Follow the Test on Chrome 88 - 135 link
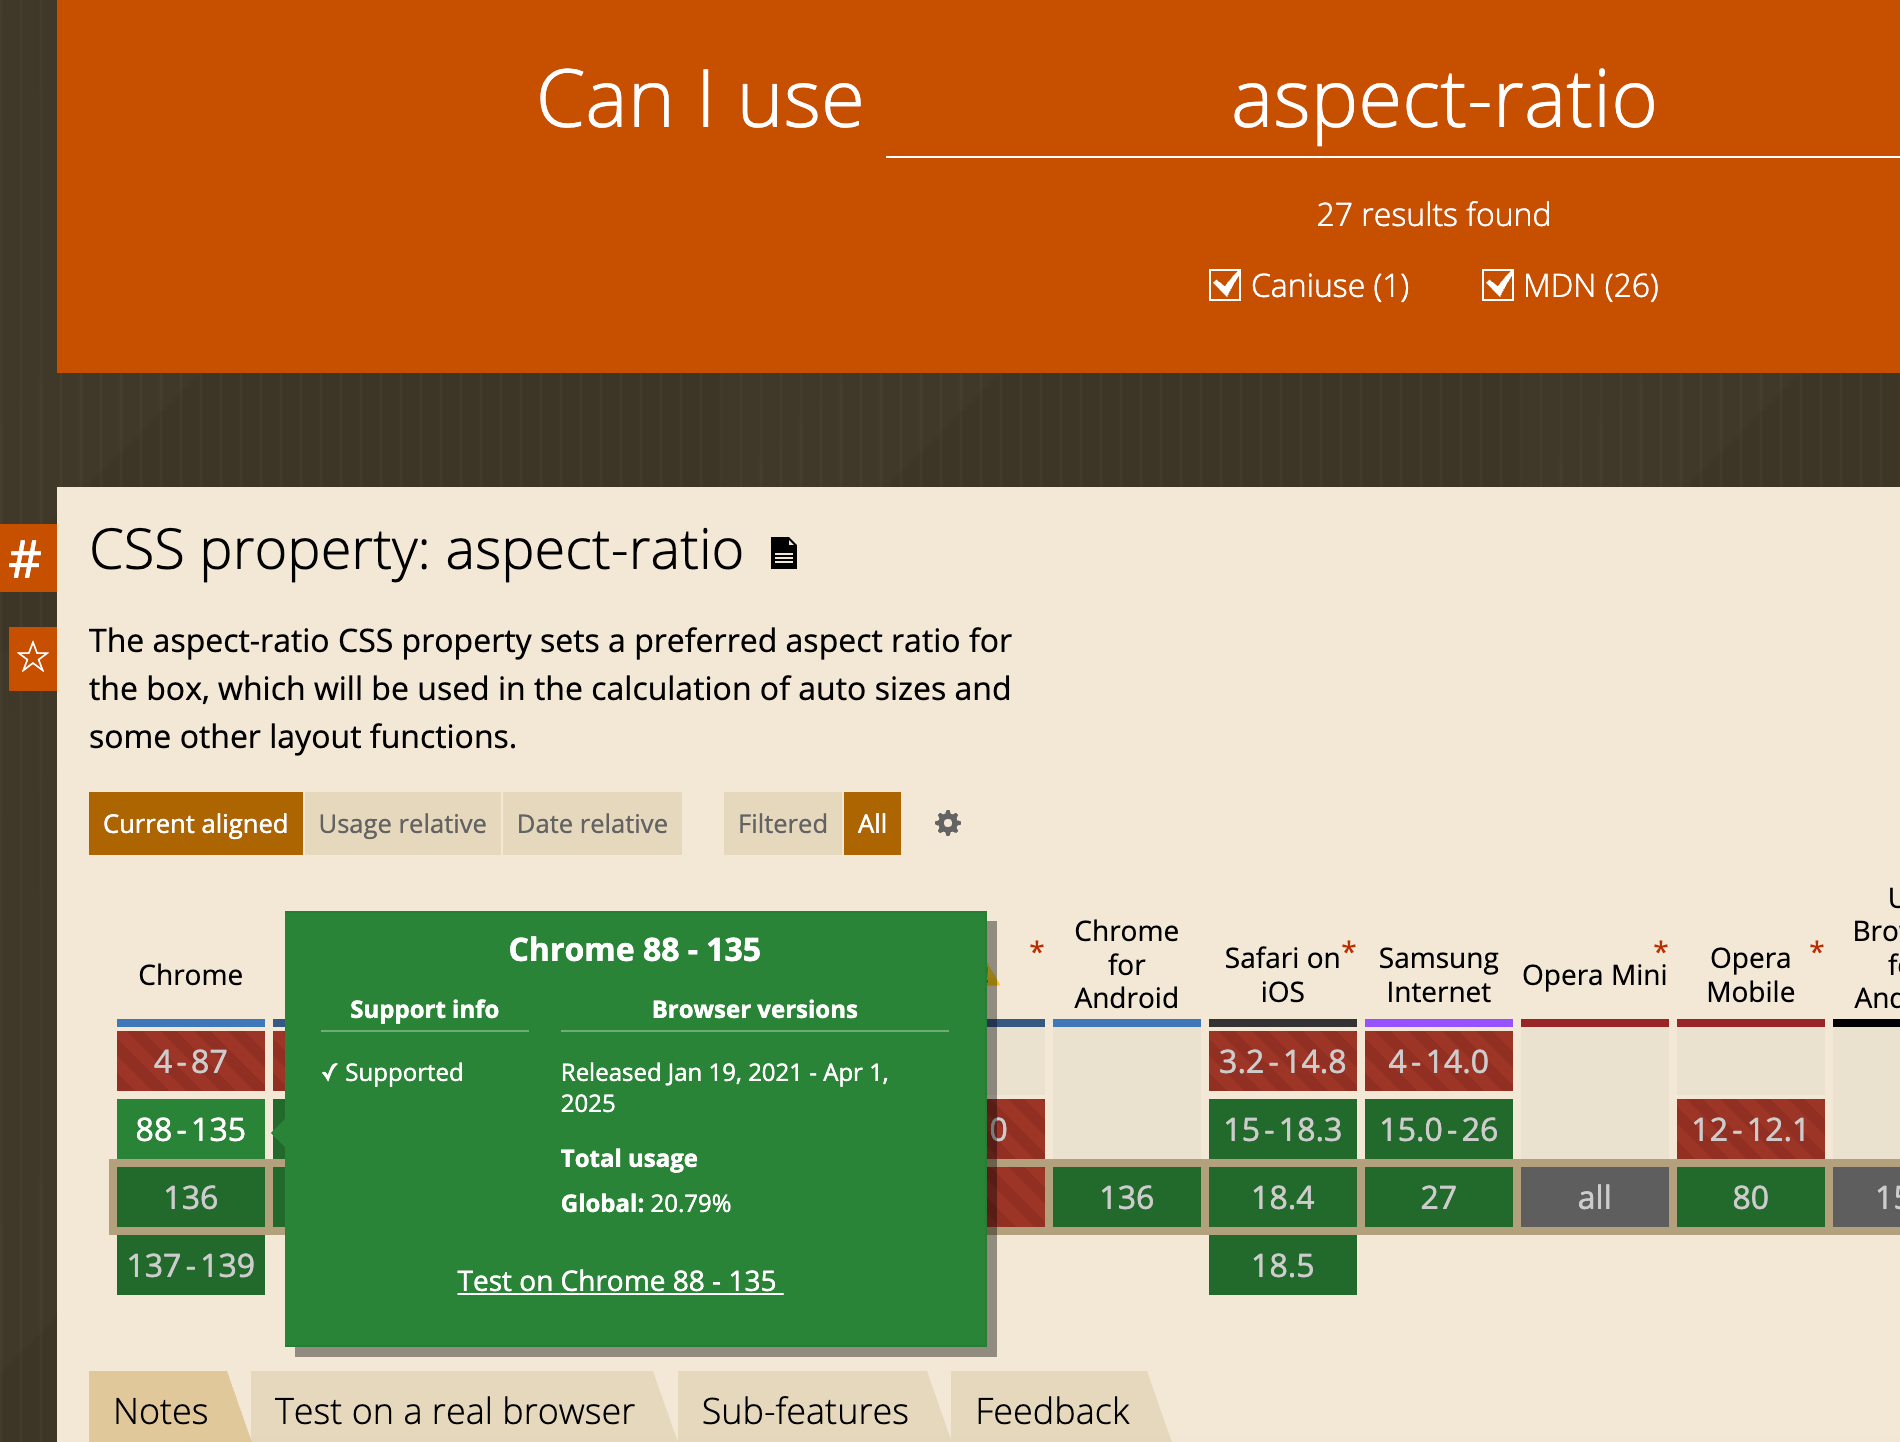The image size is (1900, 1442). click(619, 1280)
